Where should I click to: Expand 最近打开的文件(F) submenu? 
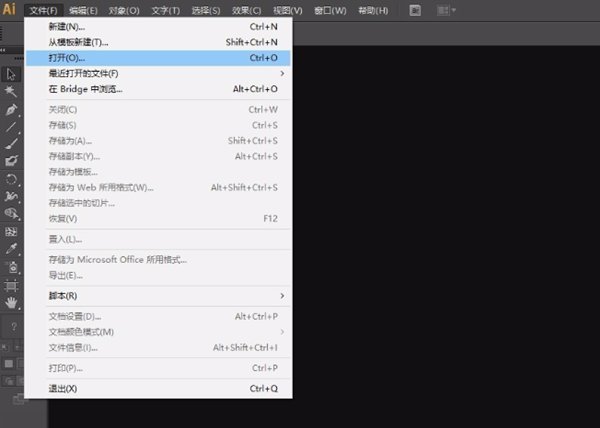(x=158, y=73)
